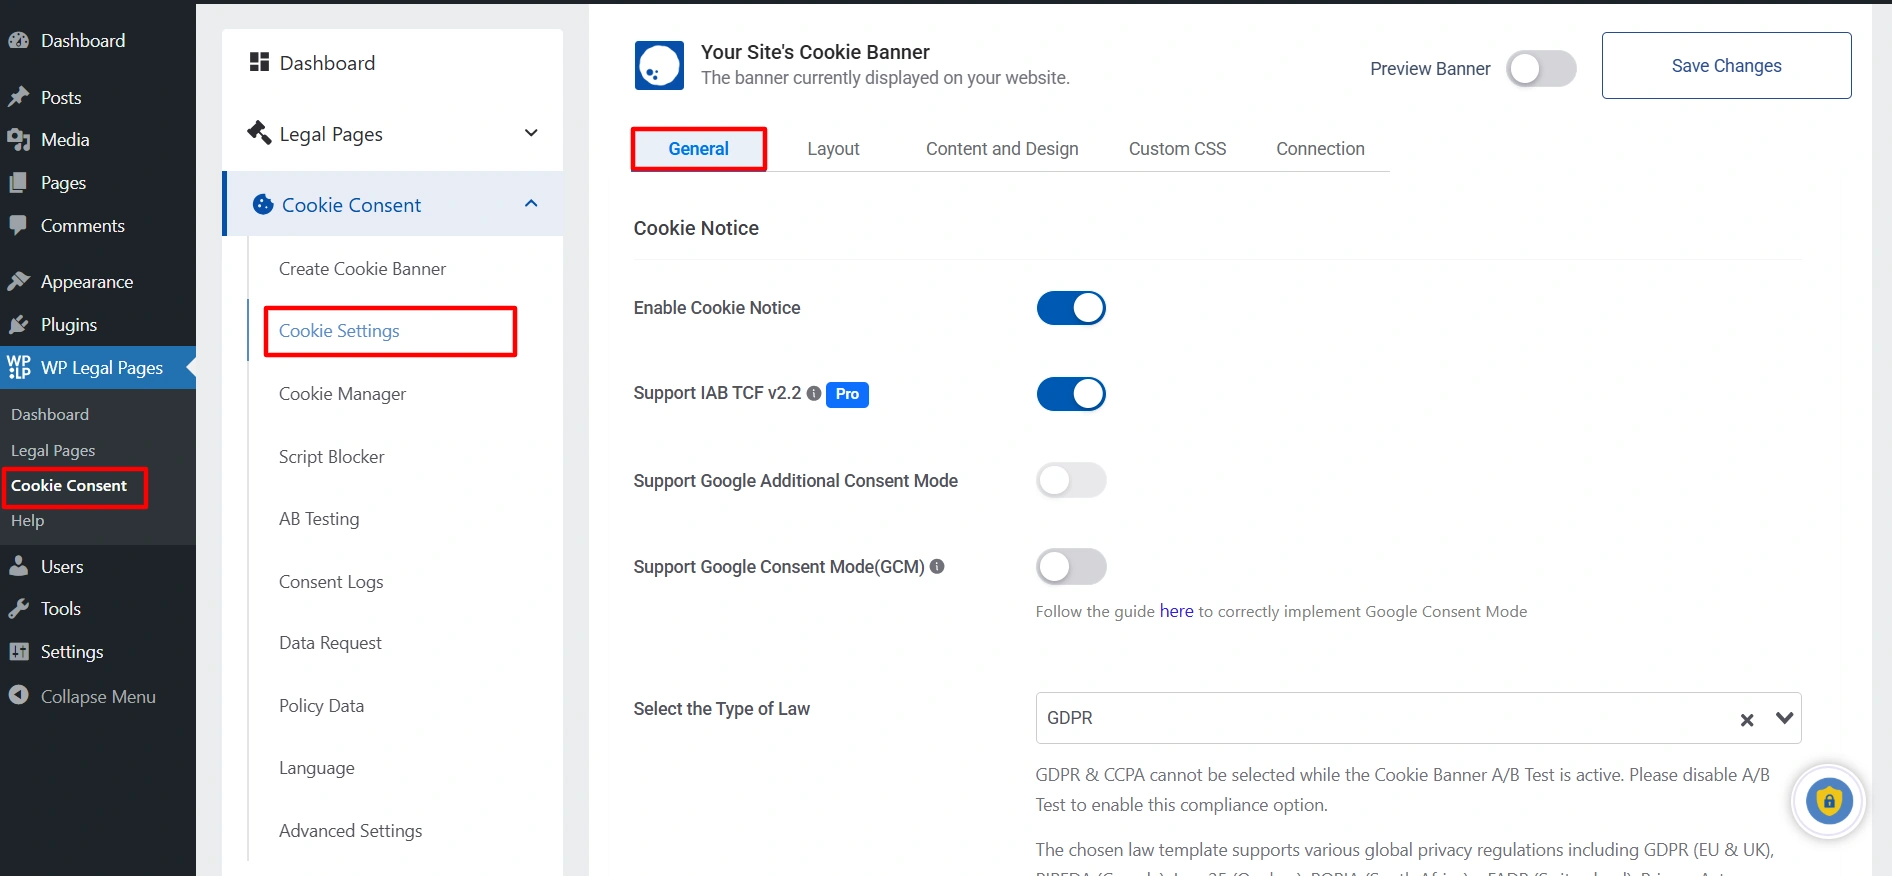
Task: Click the Cookie Consent cookie icon
Action: click(x=263, y=205)
